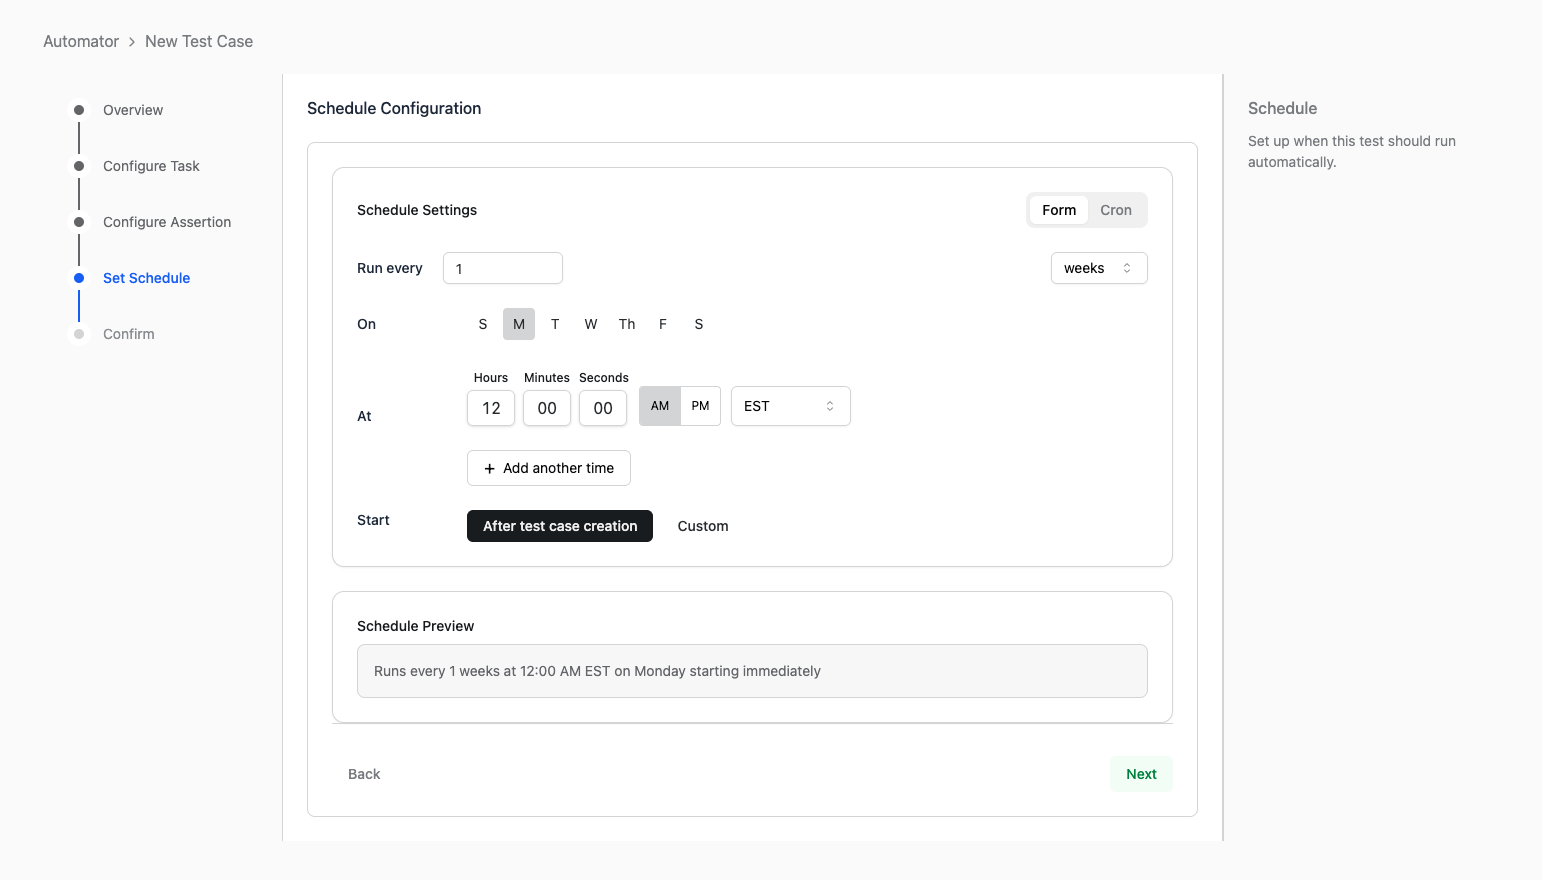Toggle Sunday in the day selector
Image resolution: width=1542 pixels, height=880 pixels.
click(483, 324)
